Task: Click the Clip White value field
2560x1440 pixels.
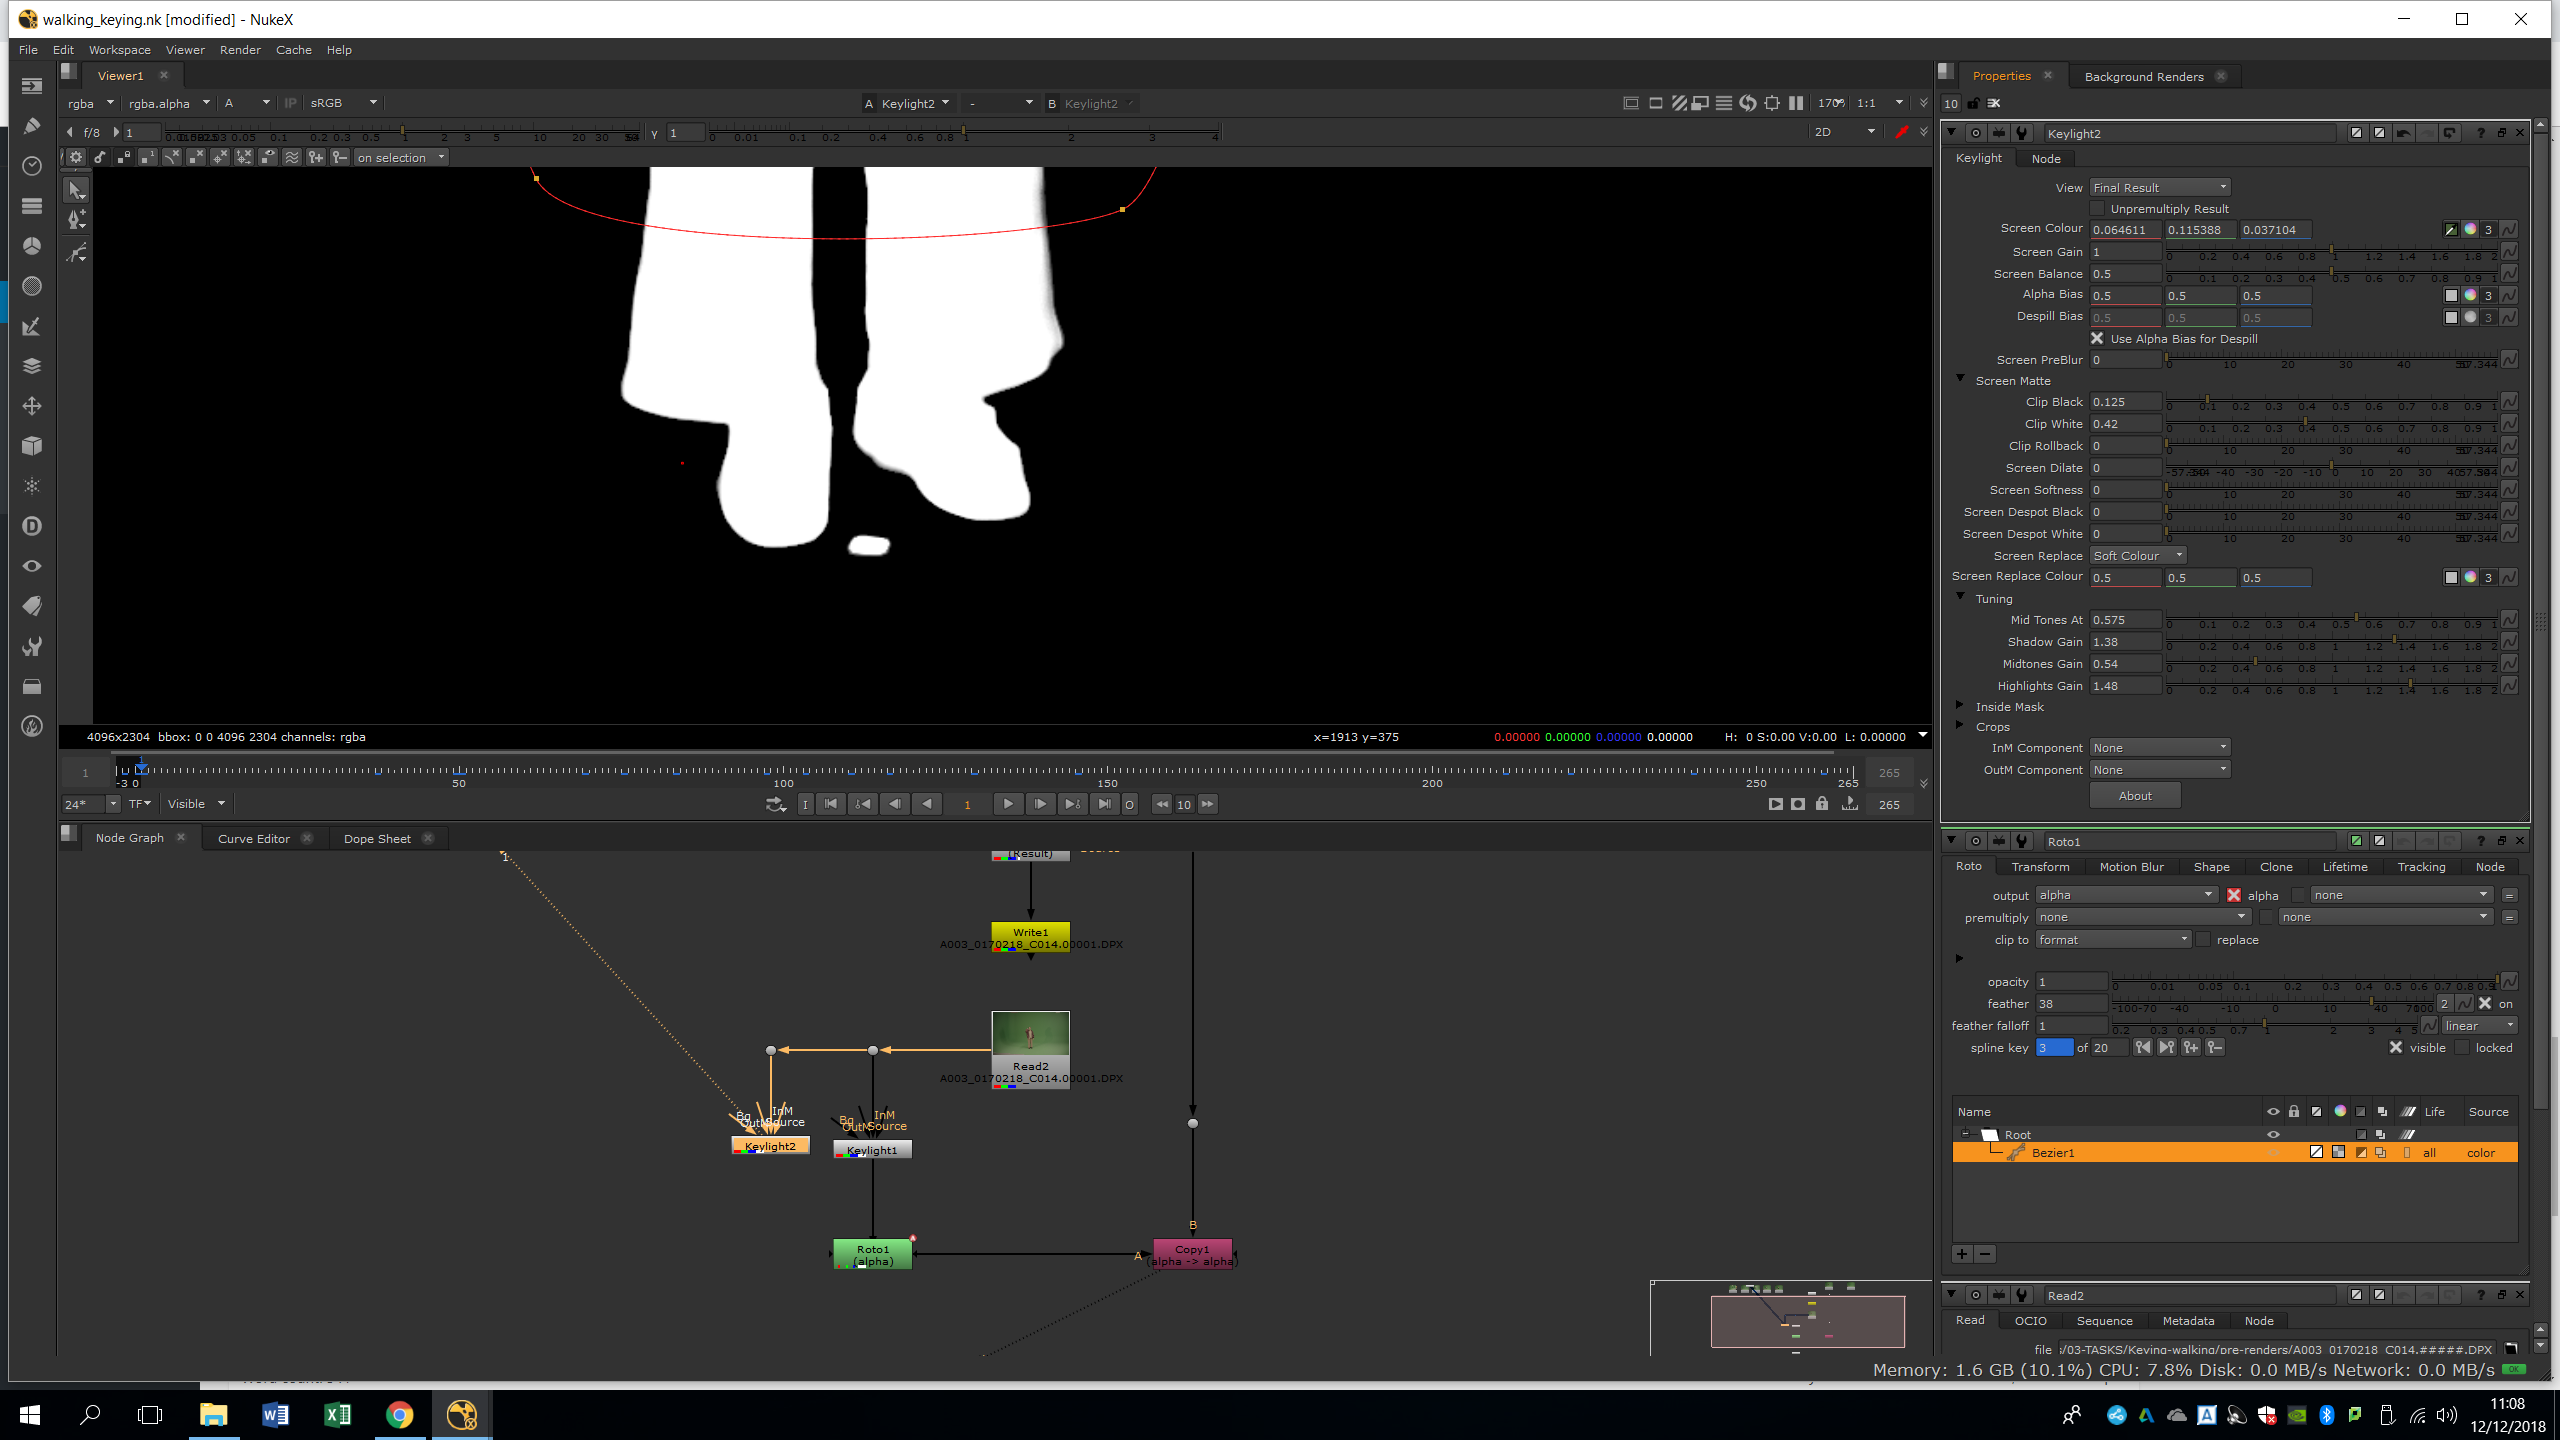Action: (2125, 424)
